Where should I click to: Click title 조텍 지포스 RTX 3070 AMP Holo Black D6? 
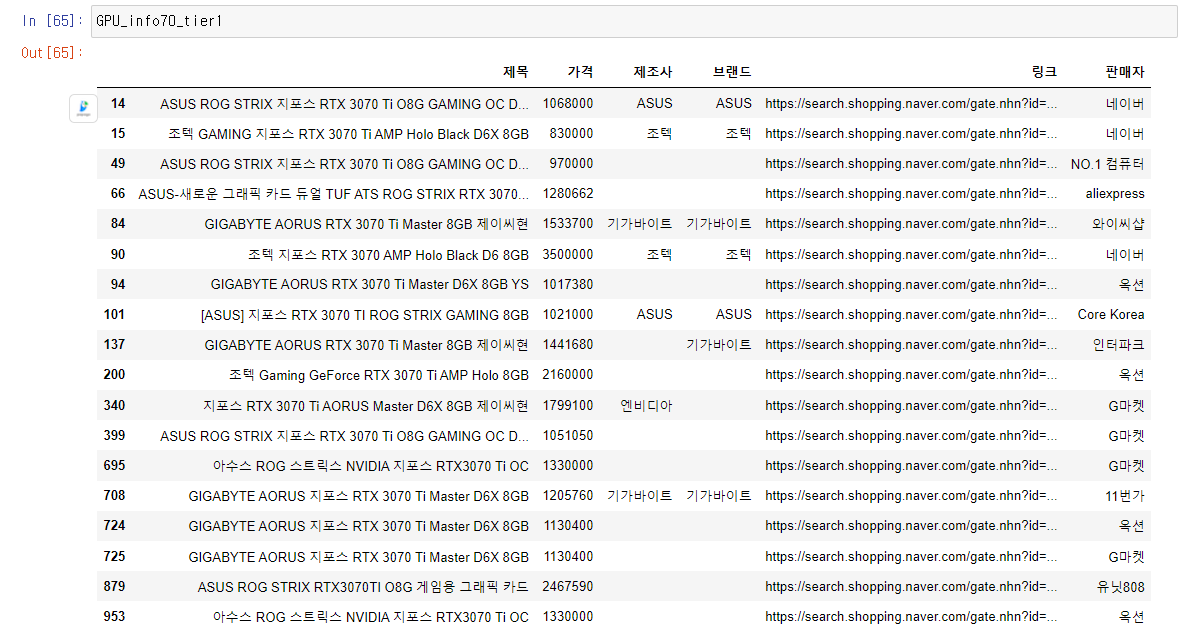[388, 255]
